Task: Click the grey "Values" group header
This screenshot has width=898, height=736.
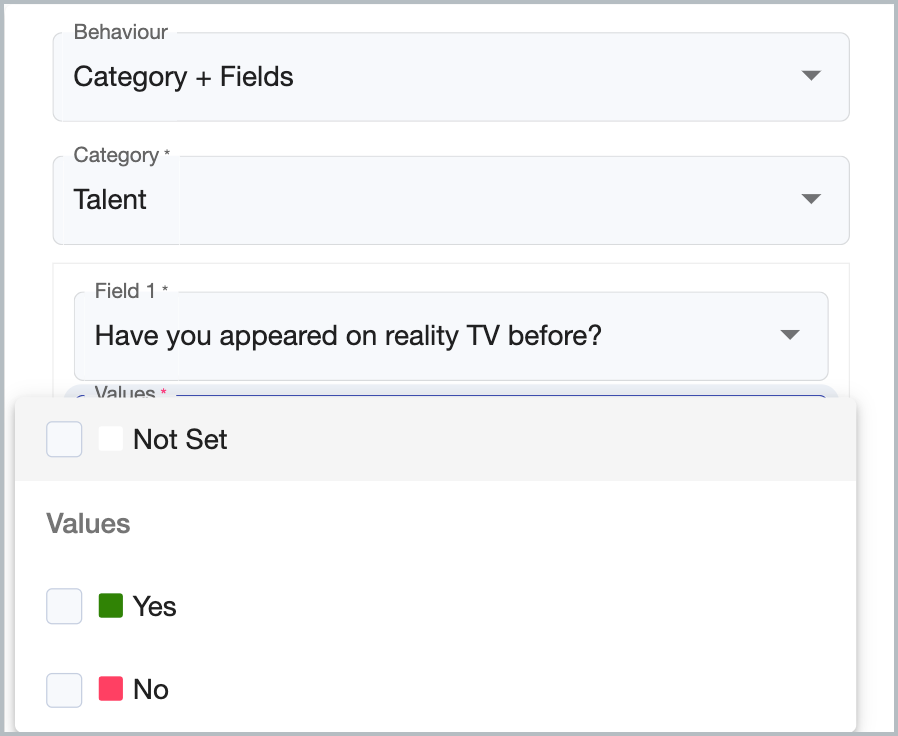Action: [x=88, y=524]
